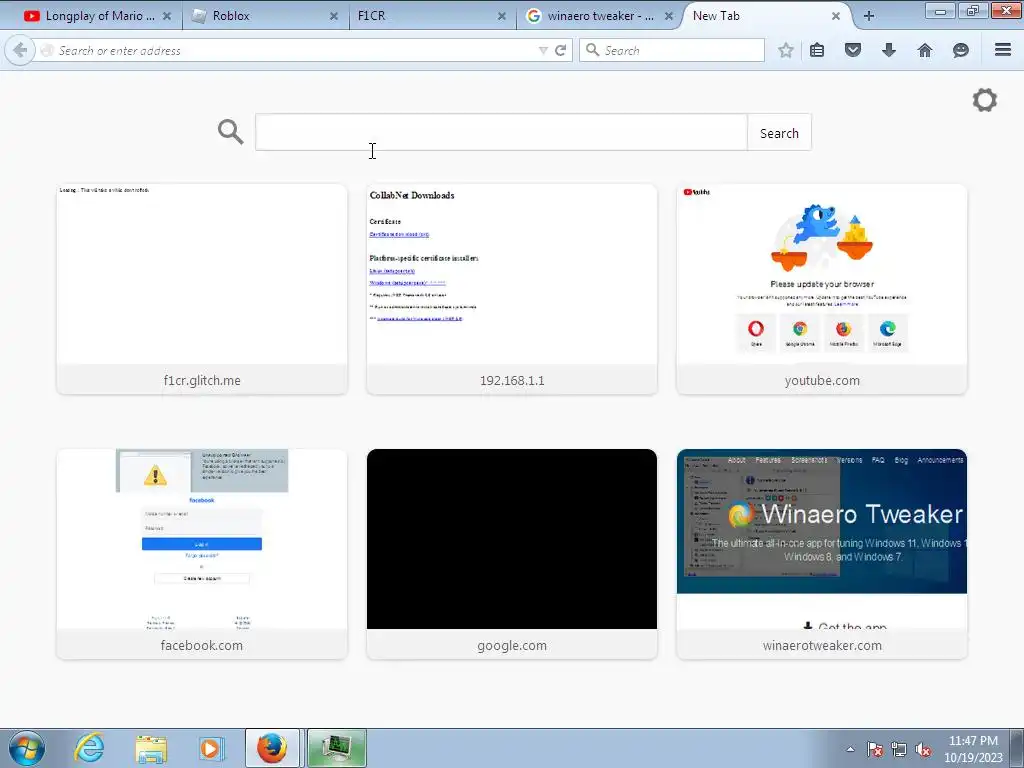Image resolution: width=1024 pixels, height=768 pixels.
Task: Reload the page with the refresh icon
Action: click(x=560, y=50)
